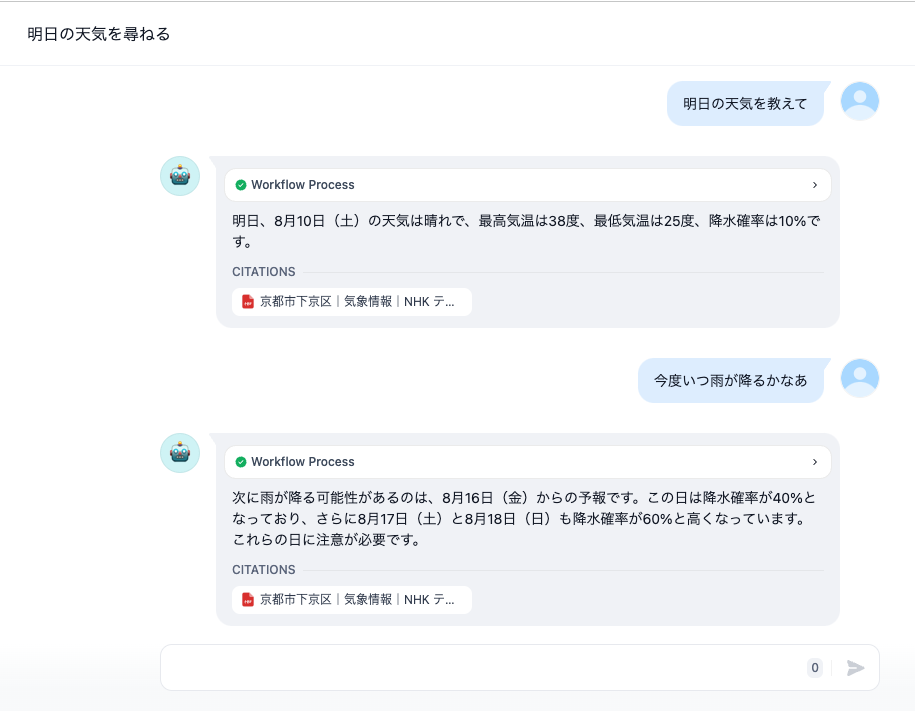The width and height of the screenshot is (915, 711).
Task: Expand the first Workflow Process chevron
Action: [x=815, y=185]
